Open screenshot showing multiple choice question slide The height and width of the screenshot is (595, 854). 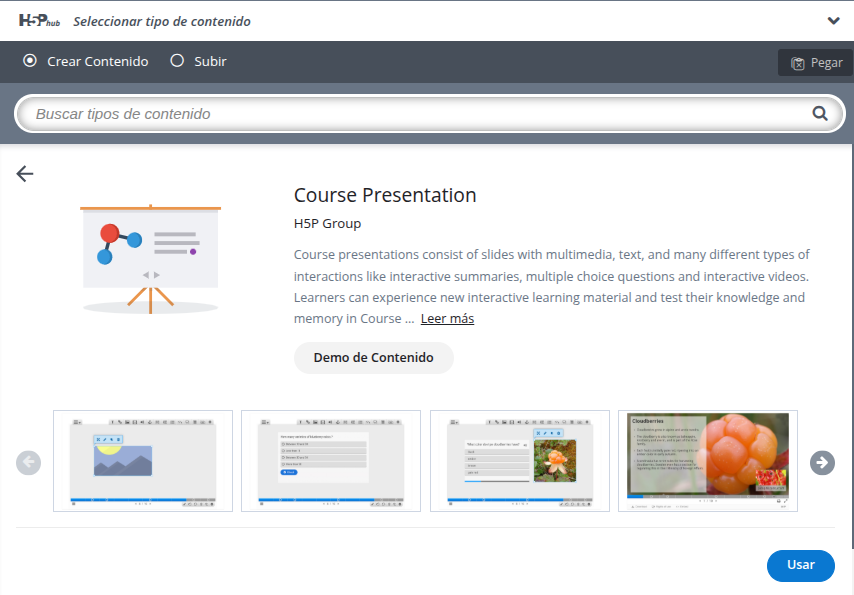click(331, 461)
